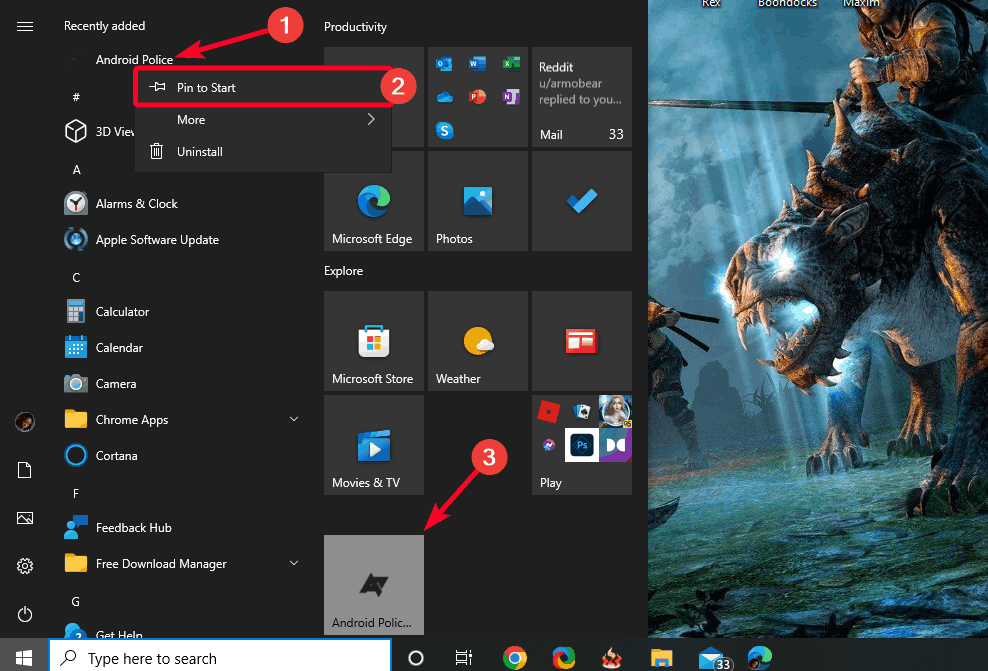The height and width of the screenshot is (671, 988).
Task: Click the Explore group heading
Action: 343,271
